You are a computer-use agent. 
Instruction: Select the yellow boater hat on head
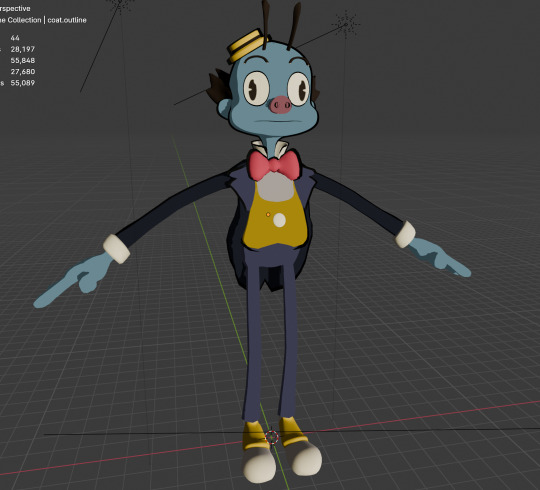click(x=246, y=45)
